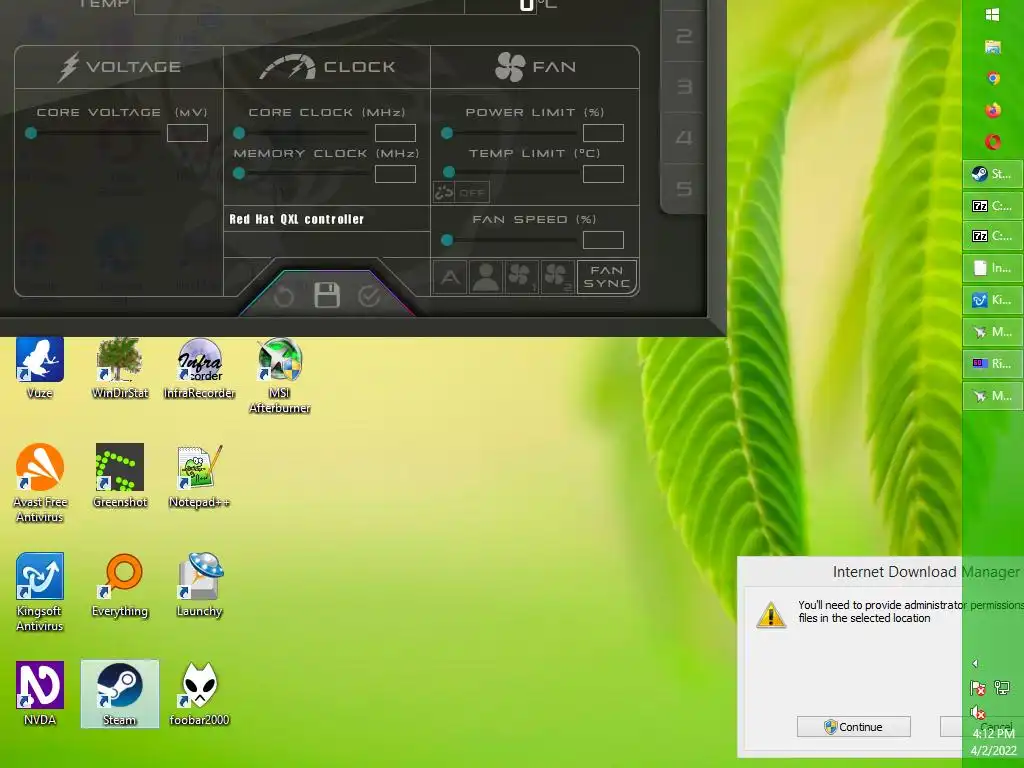Select the NVDA desktop shortcut
Screen dimensions: 1024x768
pos(40,694)
